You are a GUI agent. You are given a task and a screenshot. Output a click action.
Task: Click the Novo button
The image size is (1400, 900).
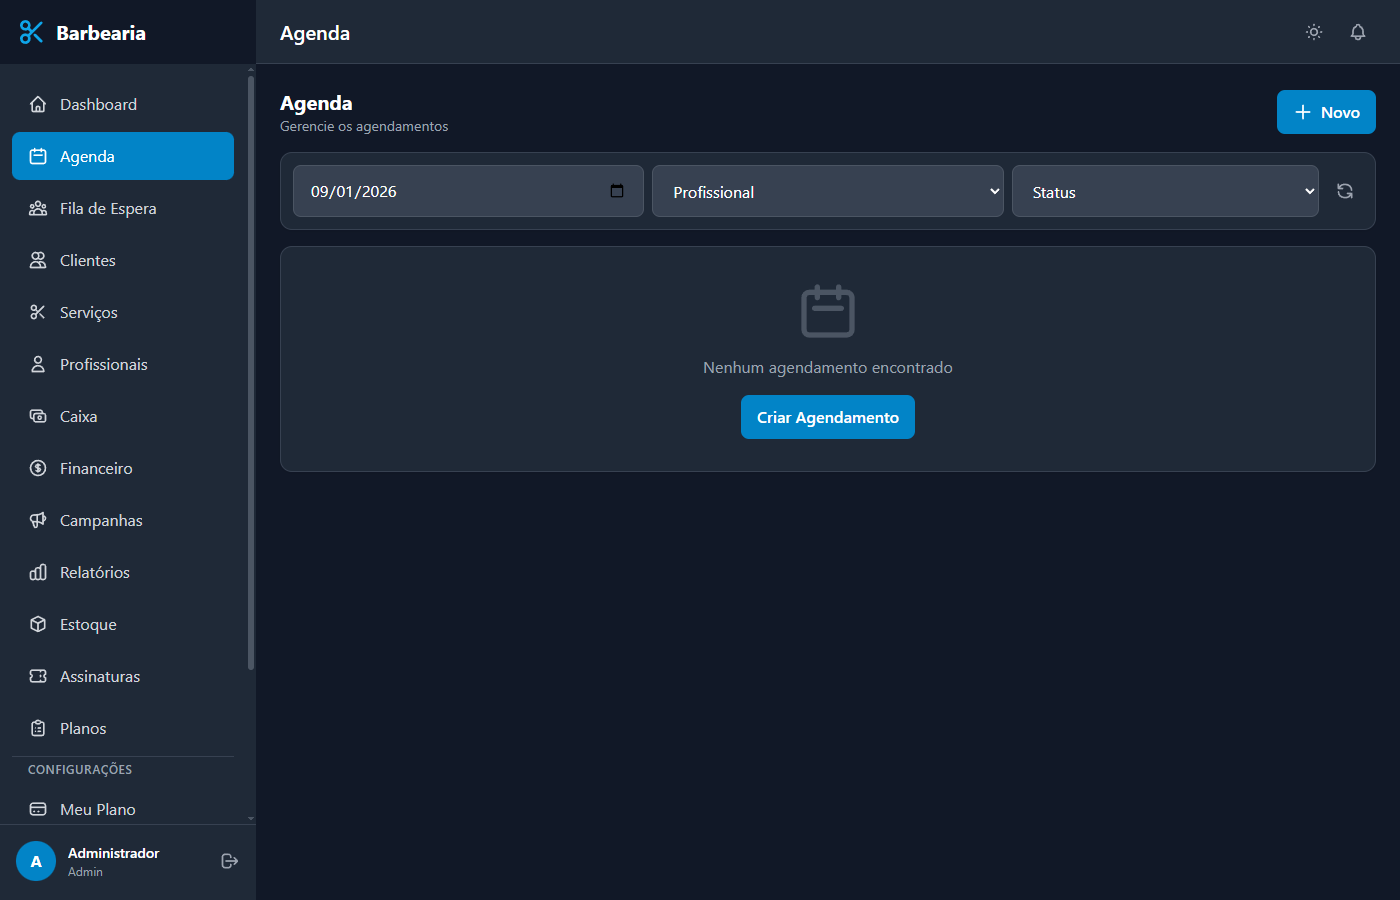pyautogui.click(x=1326, y=112)
